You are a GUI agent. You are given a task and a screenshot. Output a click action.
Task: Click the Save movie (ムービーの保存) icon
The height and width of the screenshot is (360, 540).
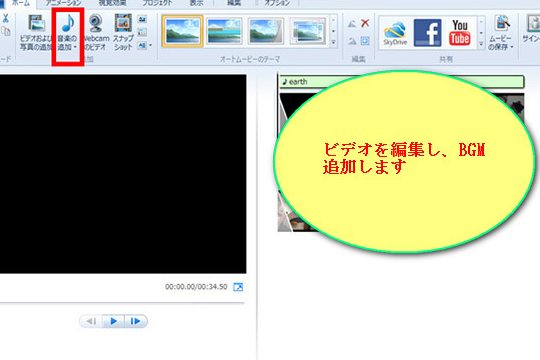tap(502, 24)
